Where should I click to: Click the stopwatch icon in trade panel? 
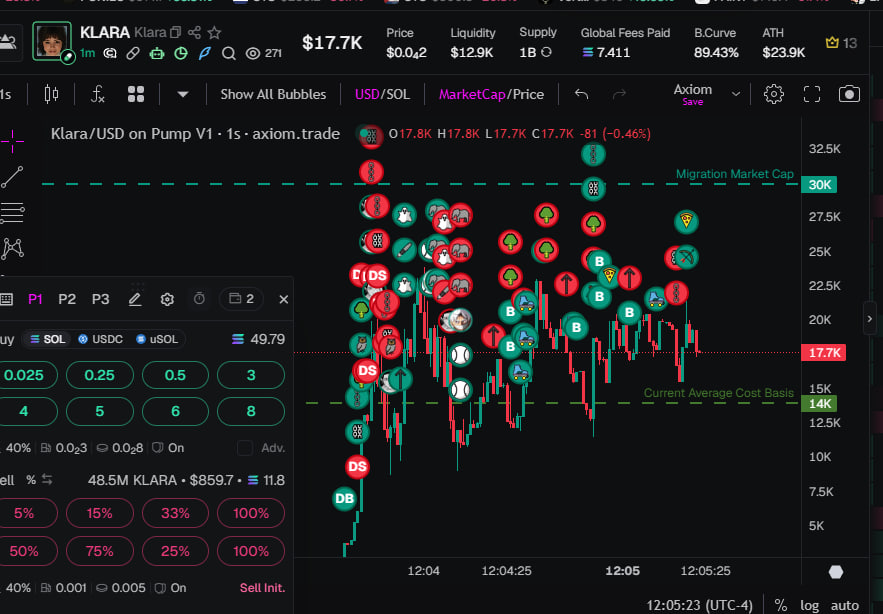[199, 299]
